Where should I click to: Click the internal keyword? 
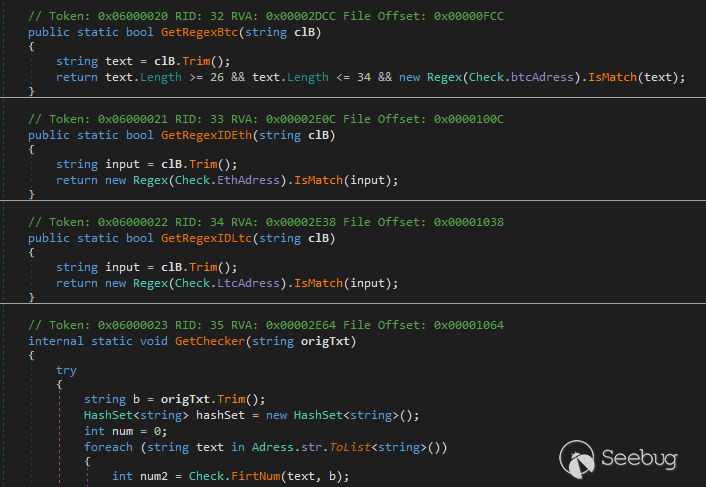pos(56,341)
